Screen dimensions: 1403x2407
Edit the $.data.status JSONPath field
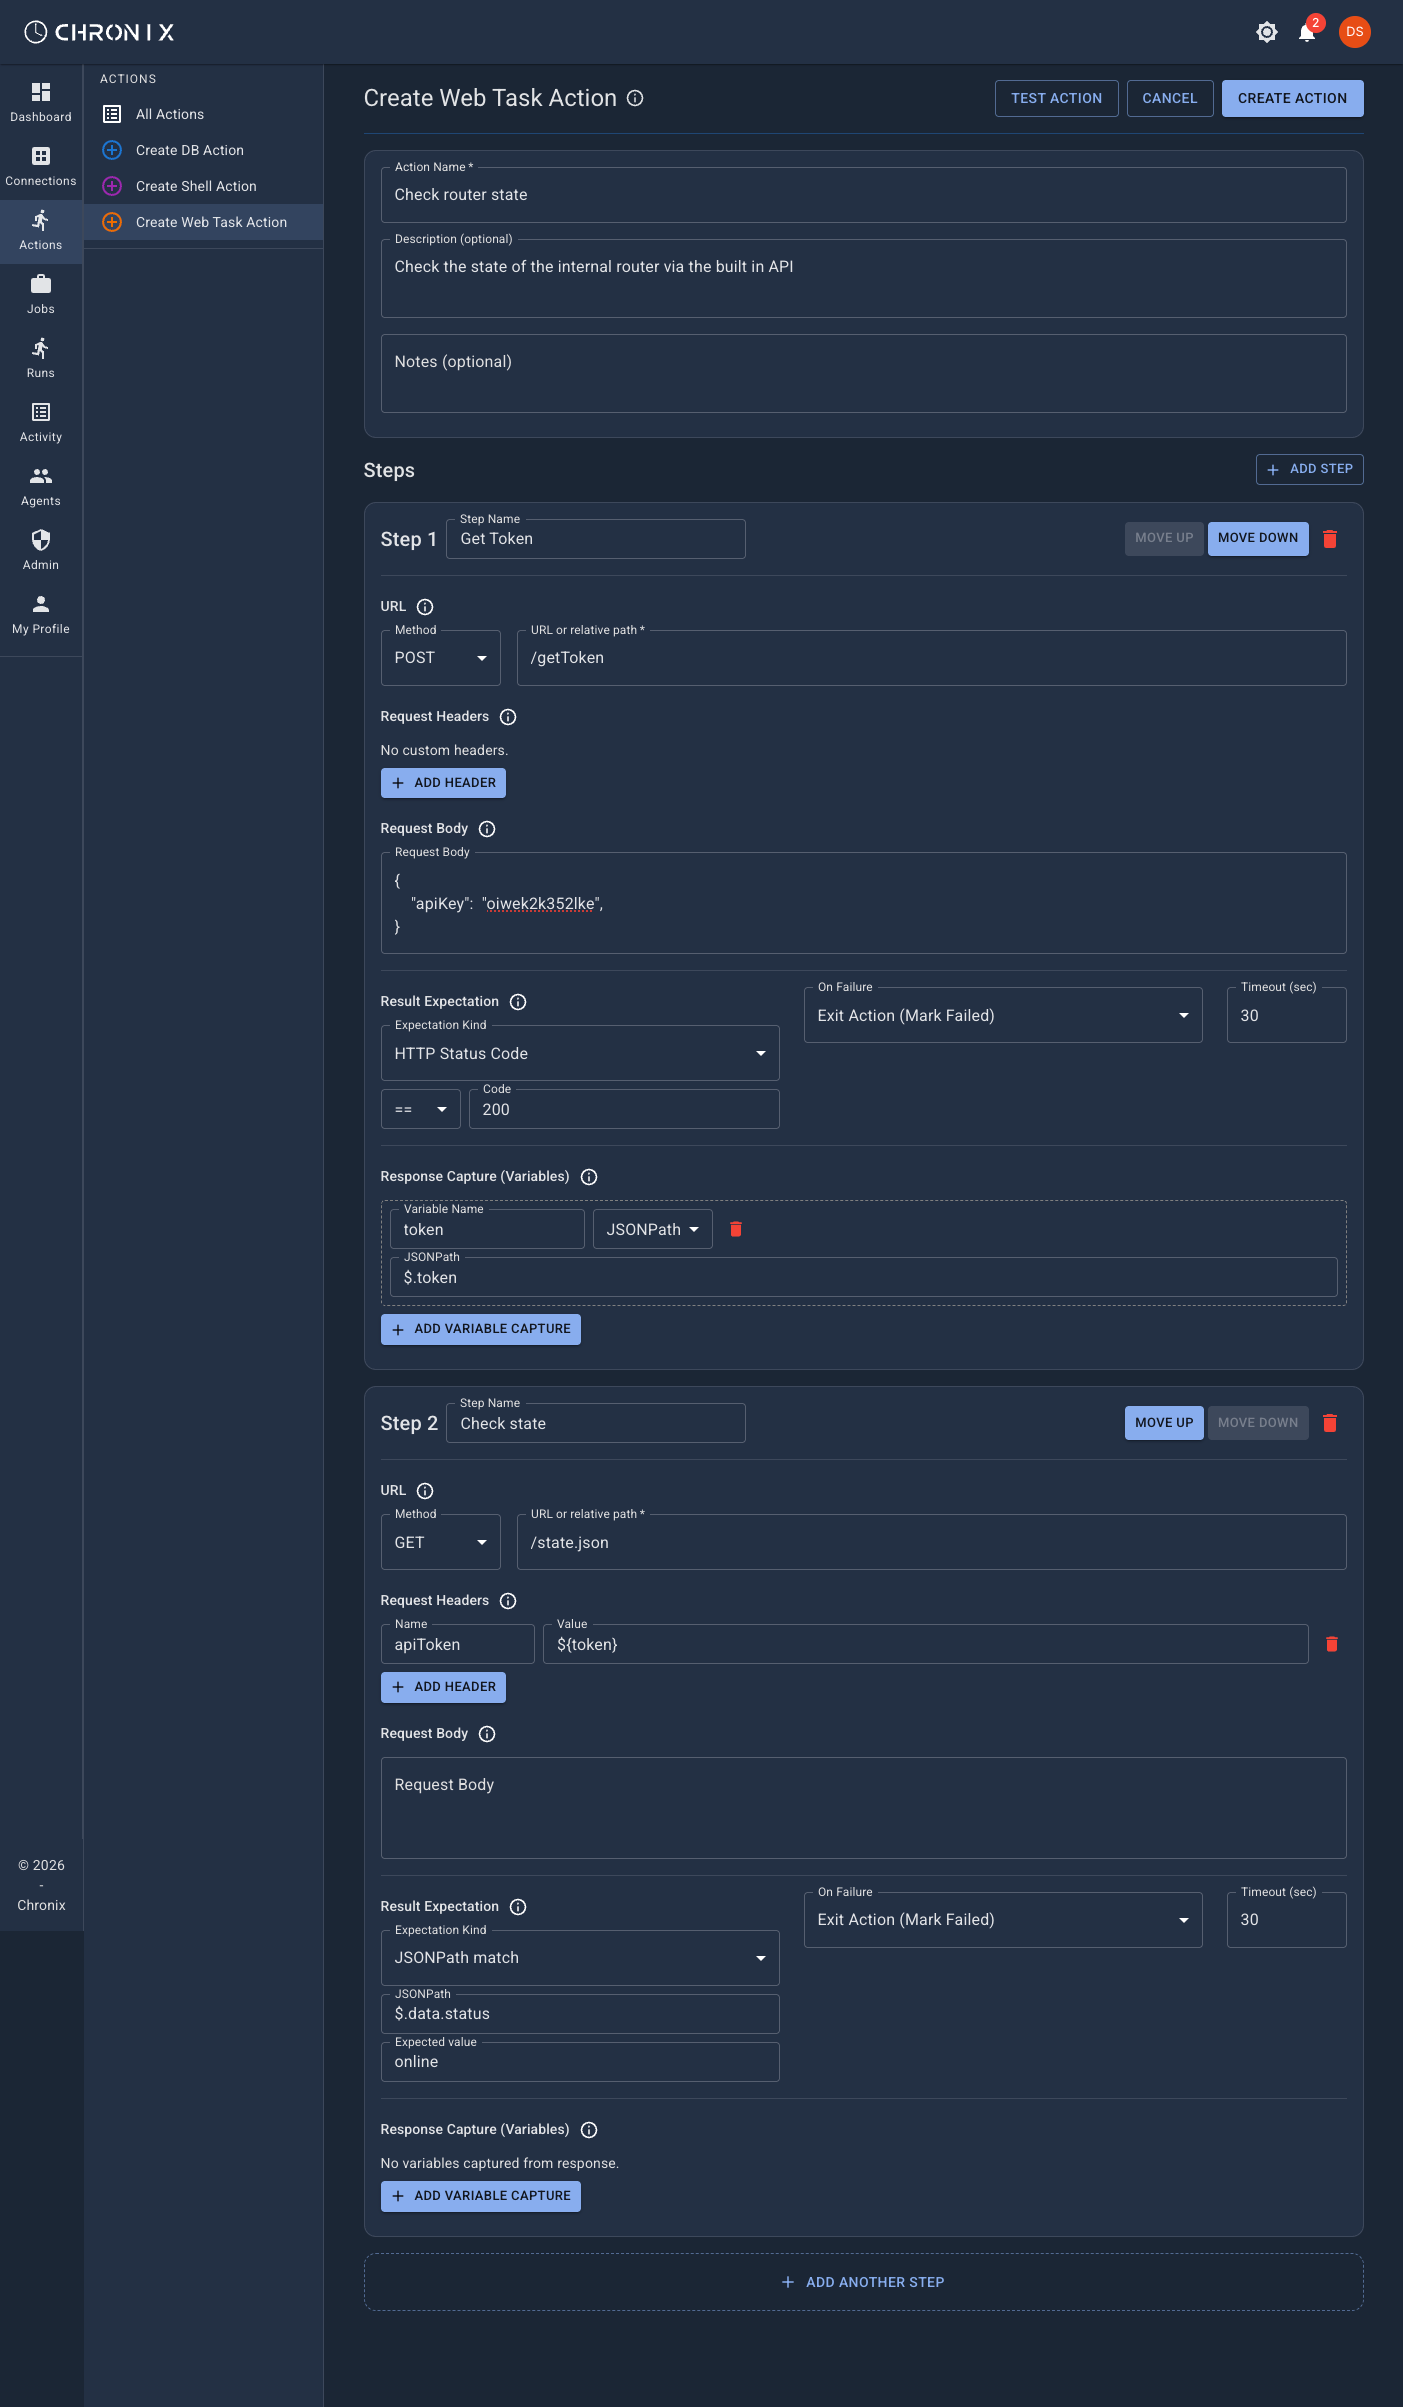point(580,2014)
